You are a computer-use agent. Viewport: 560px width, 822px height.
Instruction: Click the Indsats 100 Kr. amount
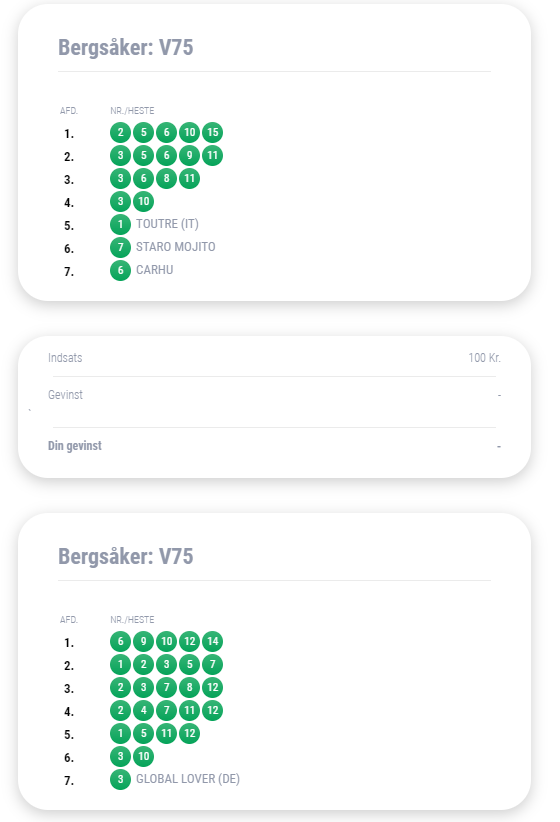[x=484, y=358]
